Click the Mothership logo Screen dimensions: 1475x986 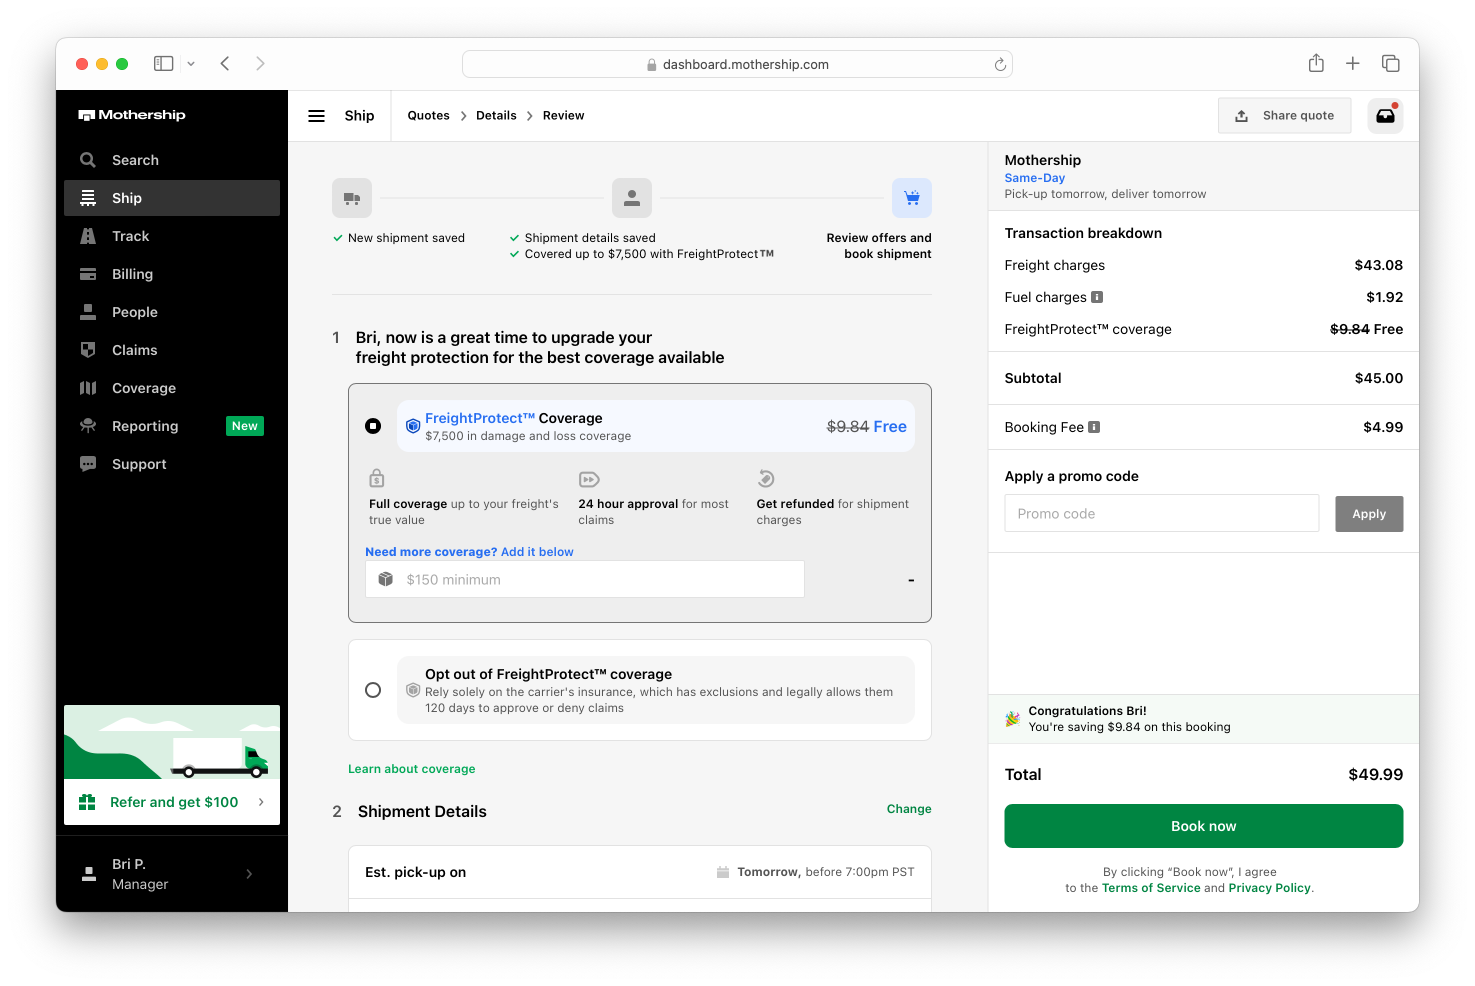pyautogui.click(x=132, y=115)
